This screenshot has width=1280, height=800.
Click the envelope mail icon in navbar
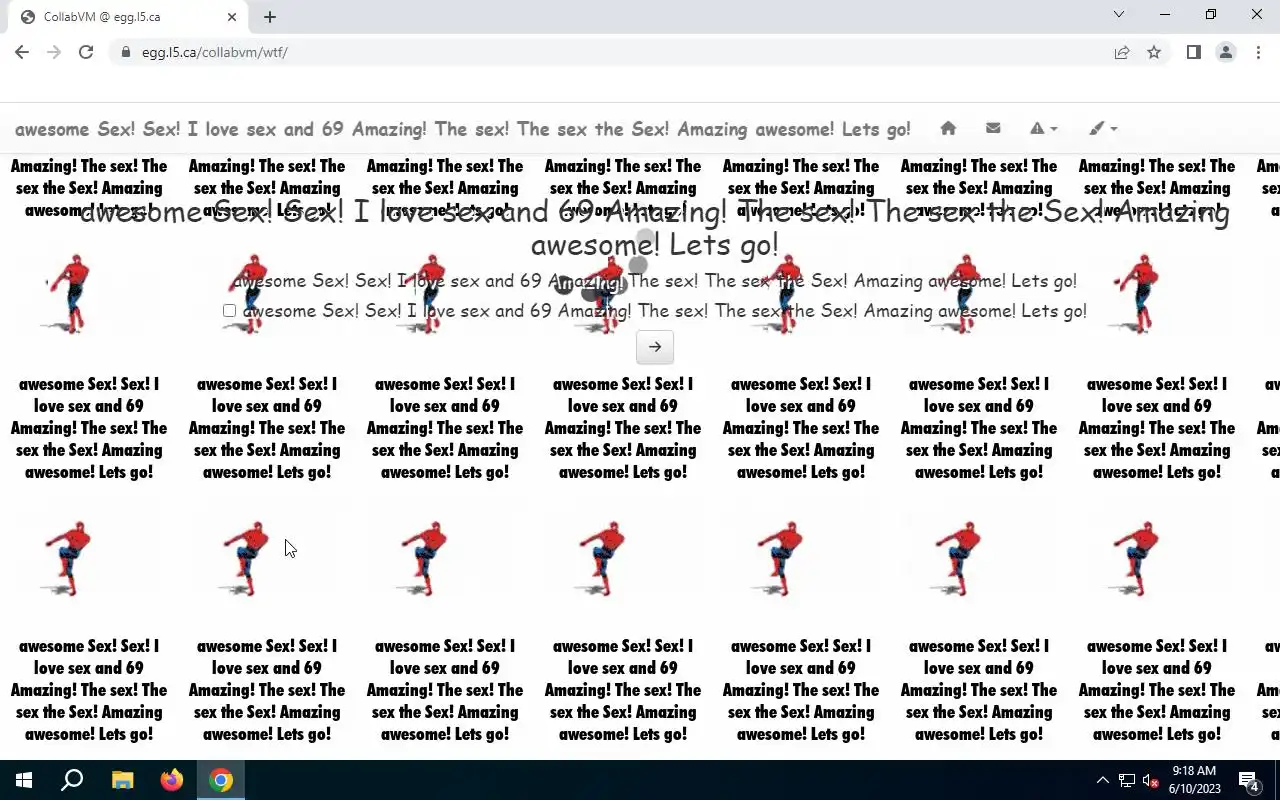993,128
